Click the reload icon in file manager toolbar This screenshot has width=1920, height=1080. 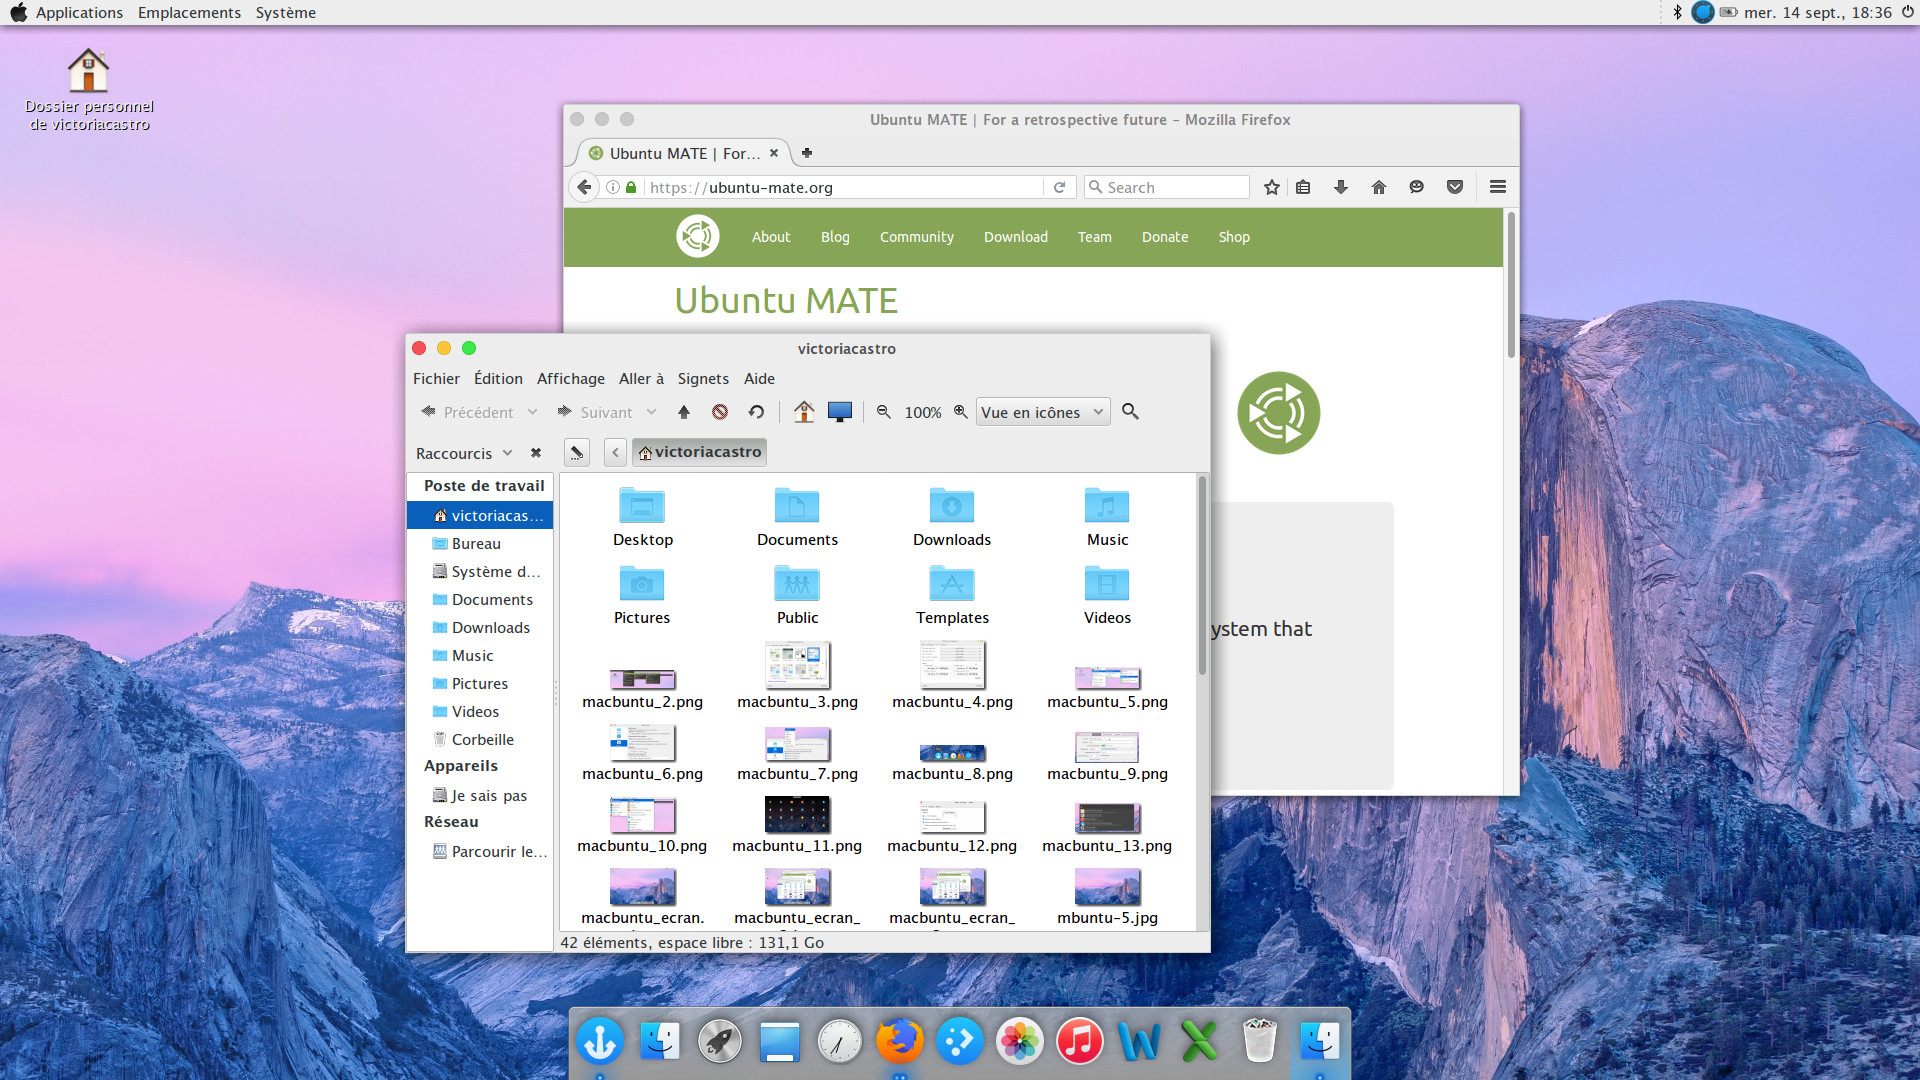756,412
